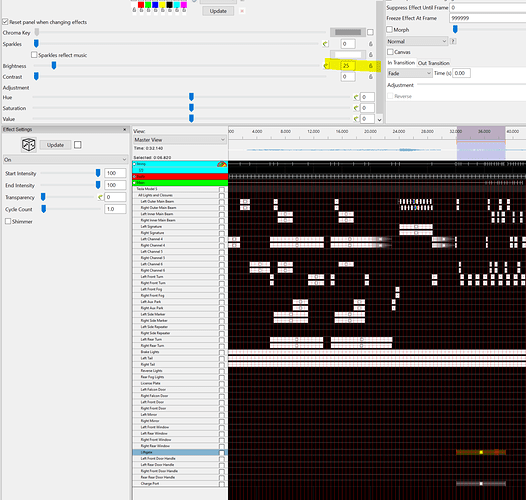Tick the Chroma Key enable checkbox
Image resolution: width=526 pixels, height=500 pixels.
pyautogui.click(x=370, y=32)
